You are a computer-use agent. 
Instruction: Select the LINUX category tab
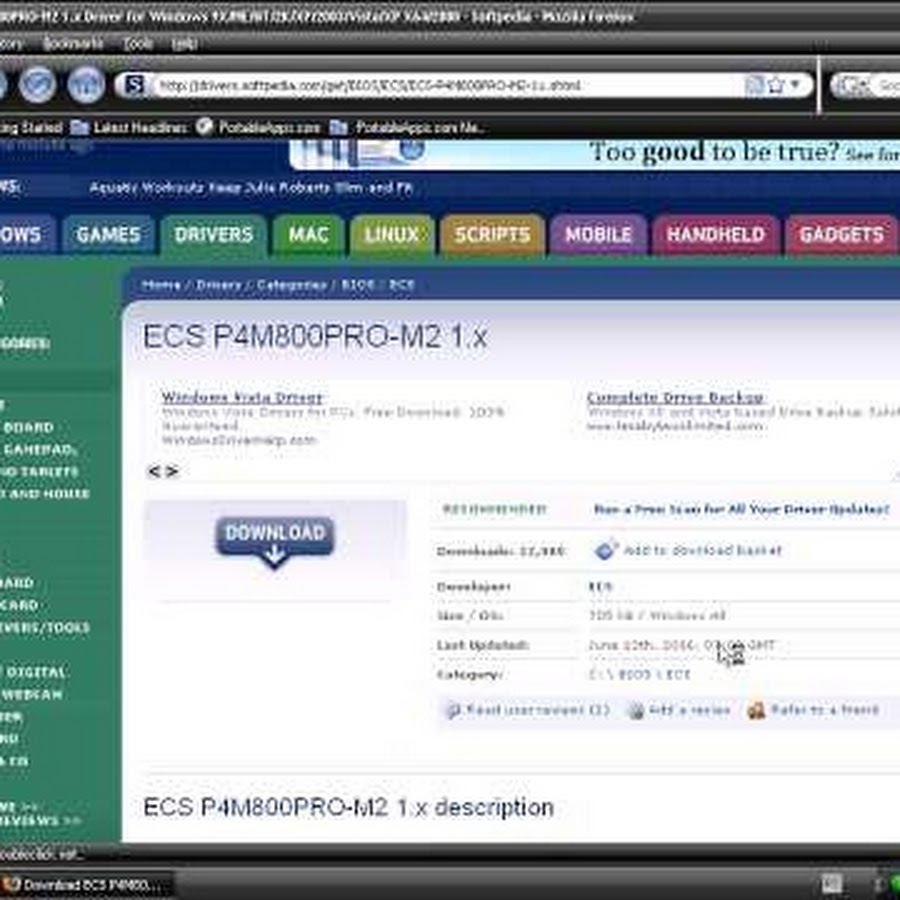pyautogui.click(x=391, y=235)
